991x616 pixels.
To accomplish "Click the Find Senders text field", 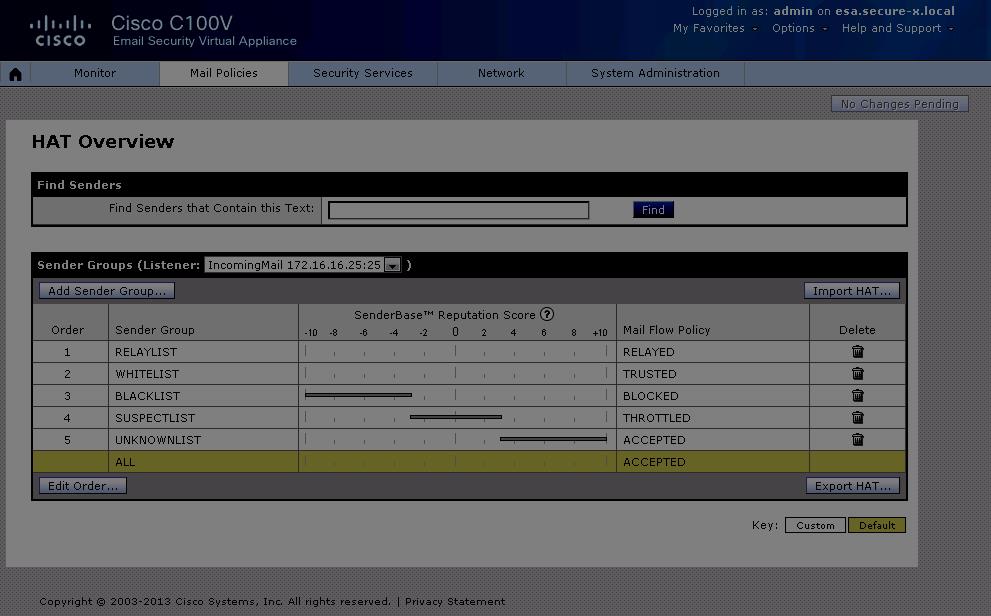I will (x=459, y=210).
